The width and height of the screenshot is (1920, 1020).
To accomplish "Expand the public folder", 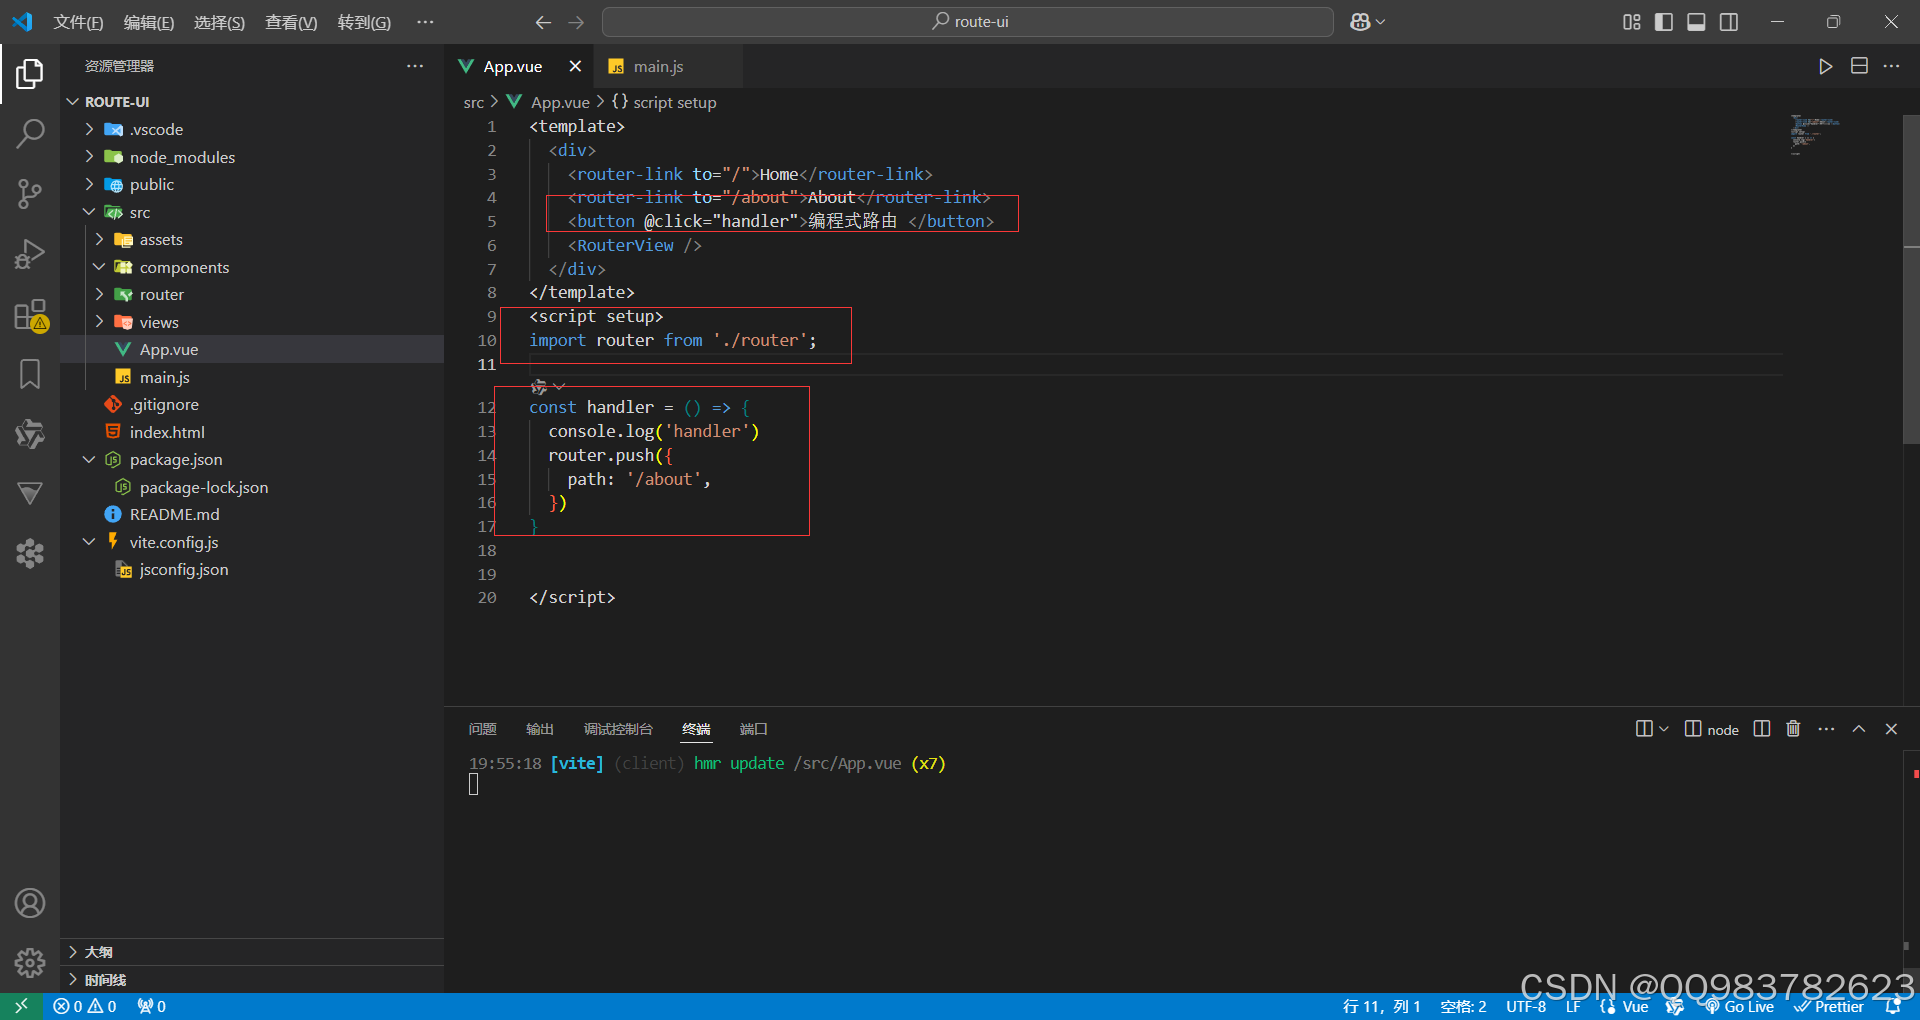I will coord(89,184).
